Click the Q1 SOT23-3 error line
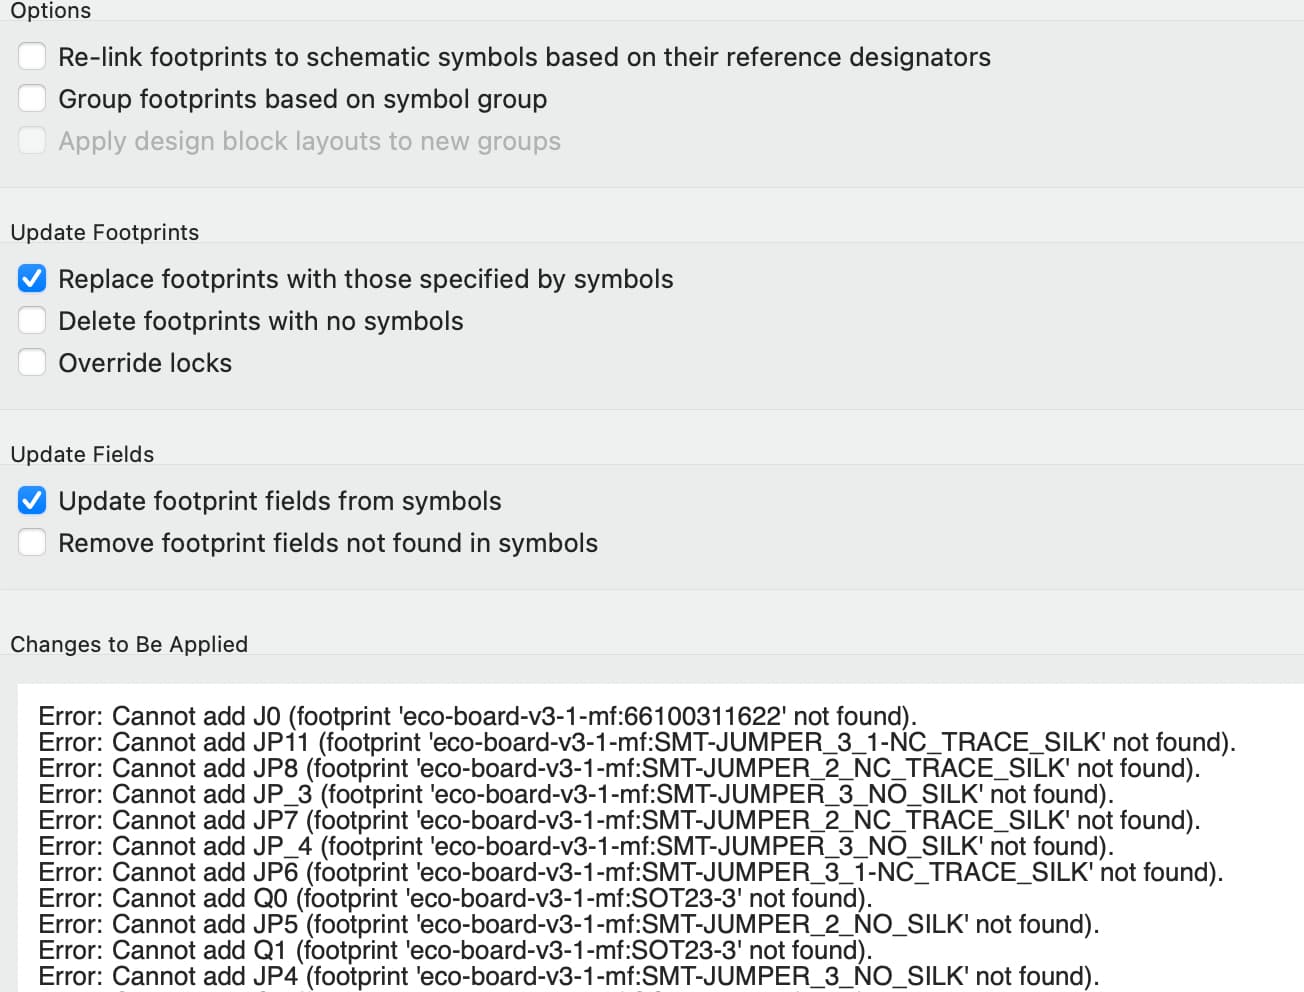 click(x=455, y=950)
